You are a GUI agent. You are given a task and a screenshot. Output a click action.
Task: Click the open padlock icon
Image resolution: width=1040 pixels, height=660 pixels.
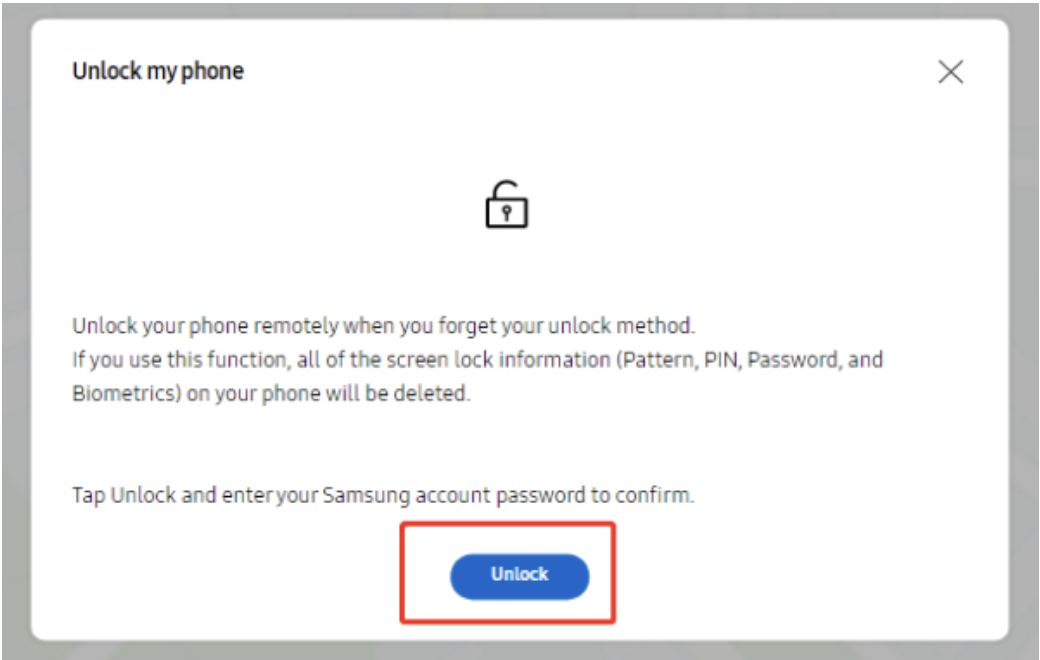pos(506,205)
